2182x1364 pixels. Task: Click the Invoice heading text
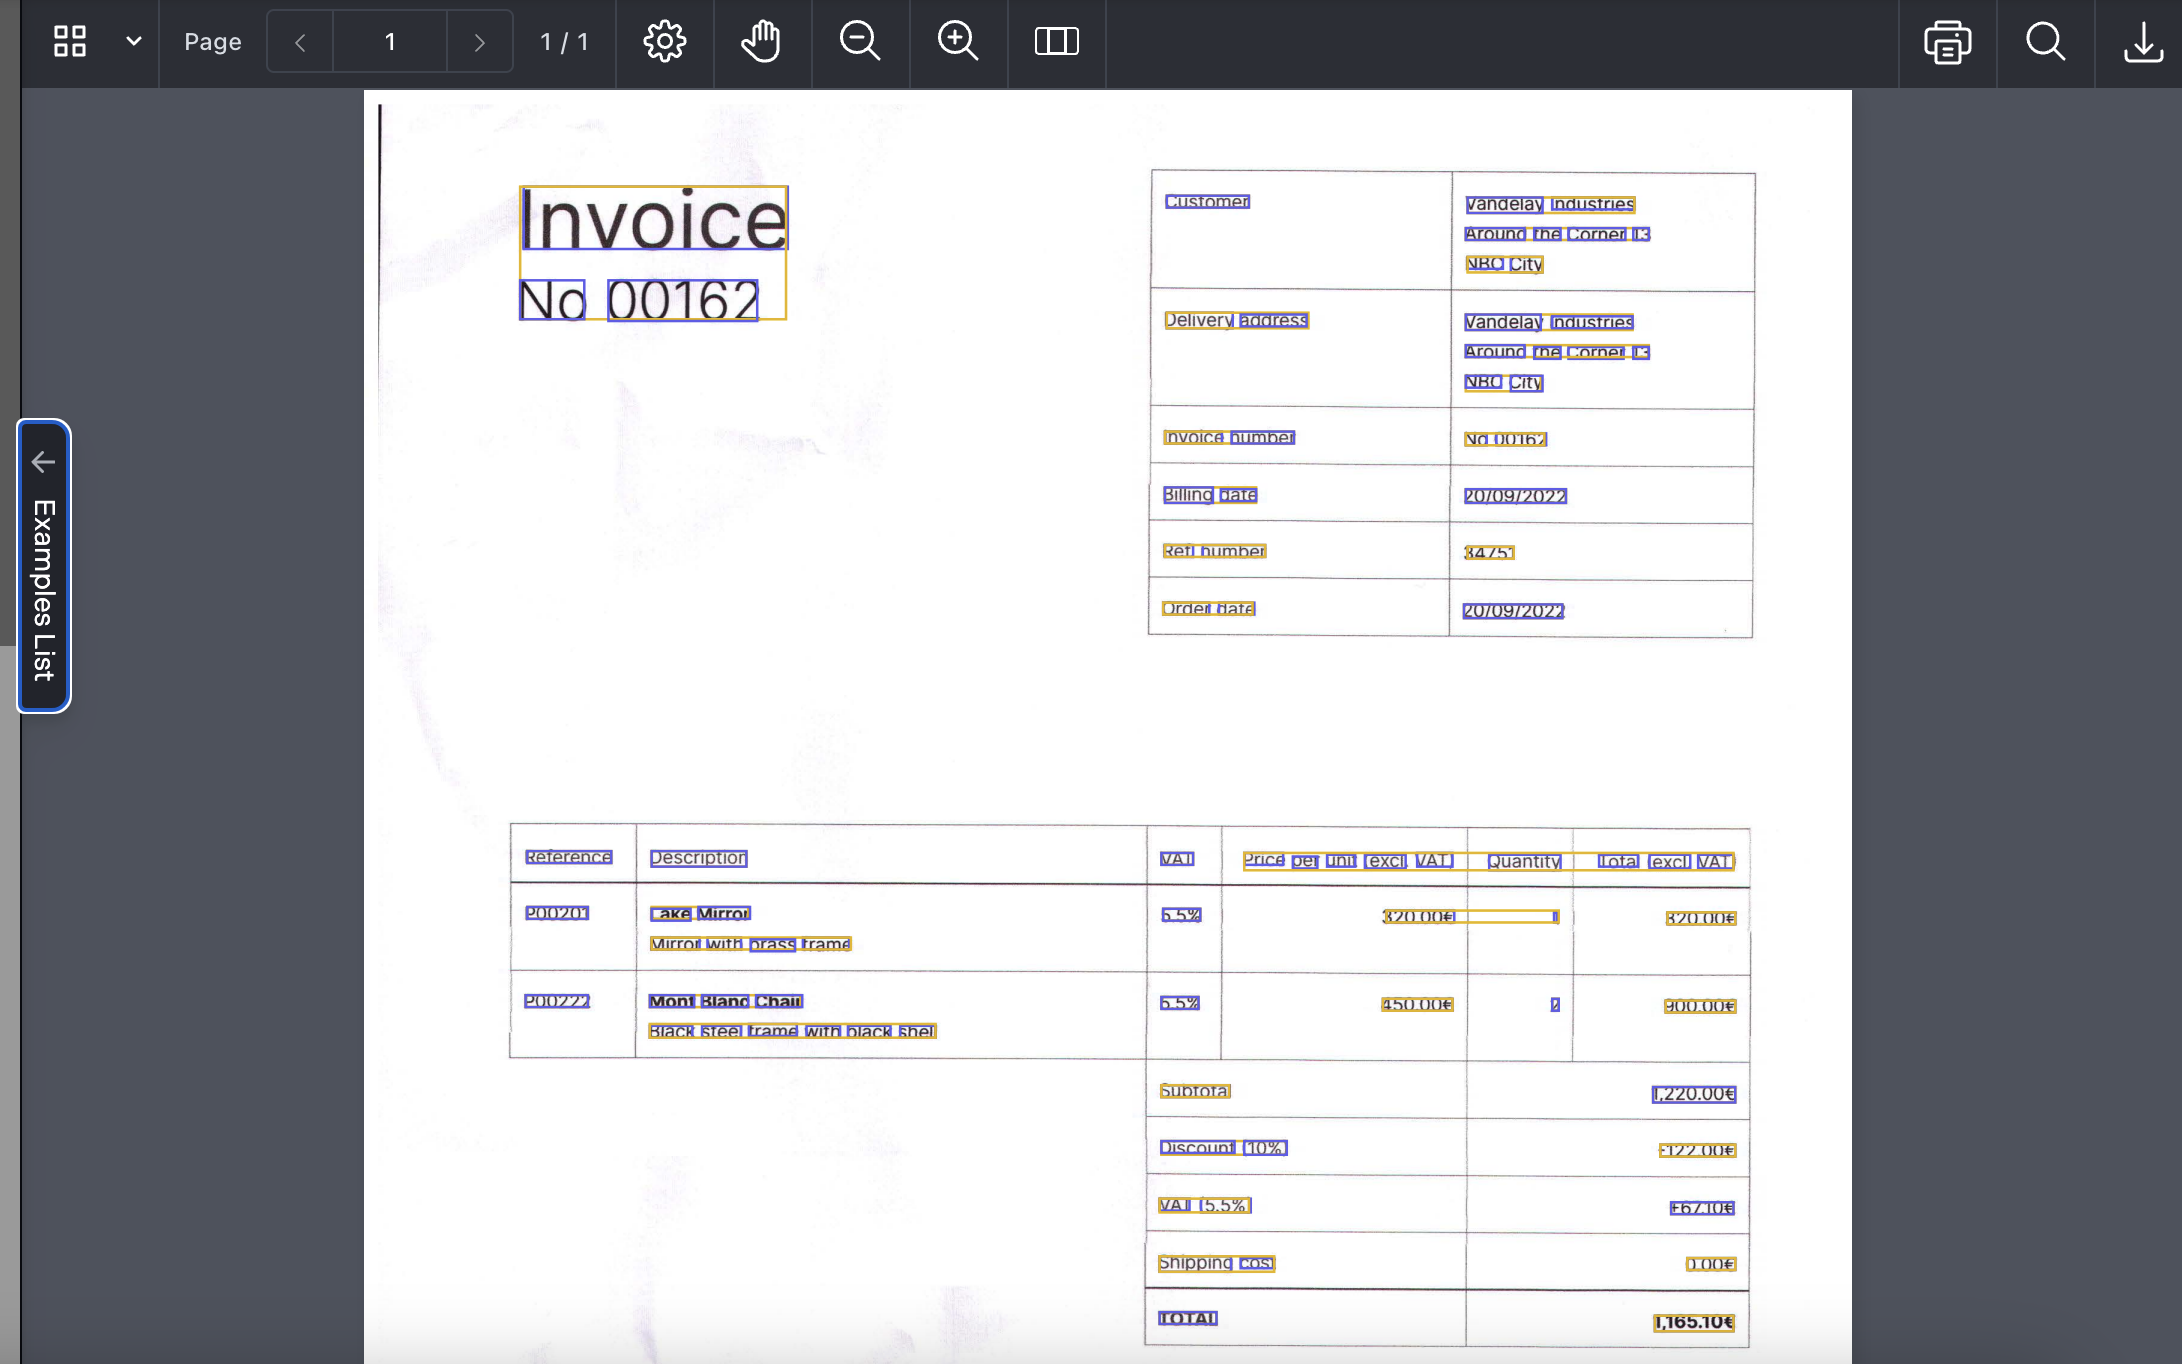(x=654, y=218)
